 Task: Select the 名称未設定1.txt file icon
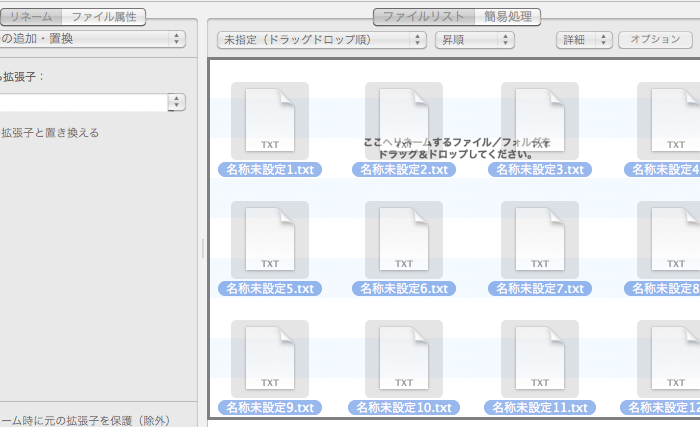[x=270, y=119]
